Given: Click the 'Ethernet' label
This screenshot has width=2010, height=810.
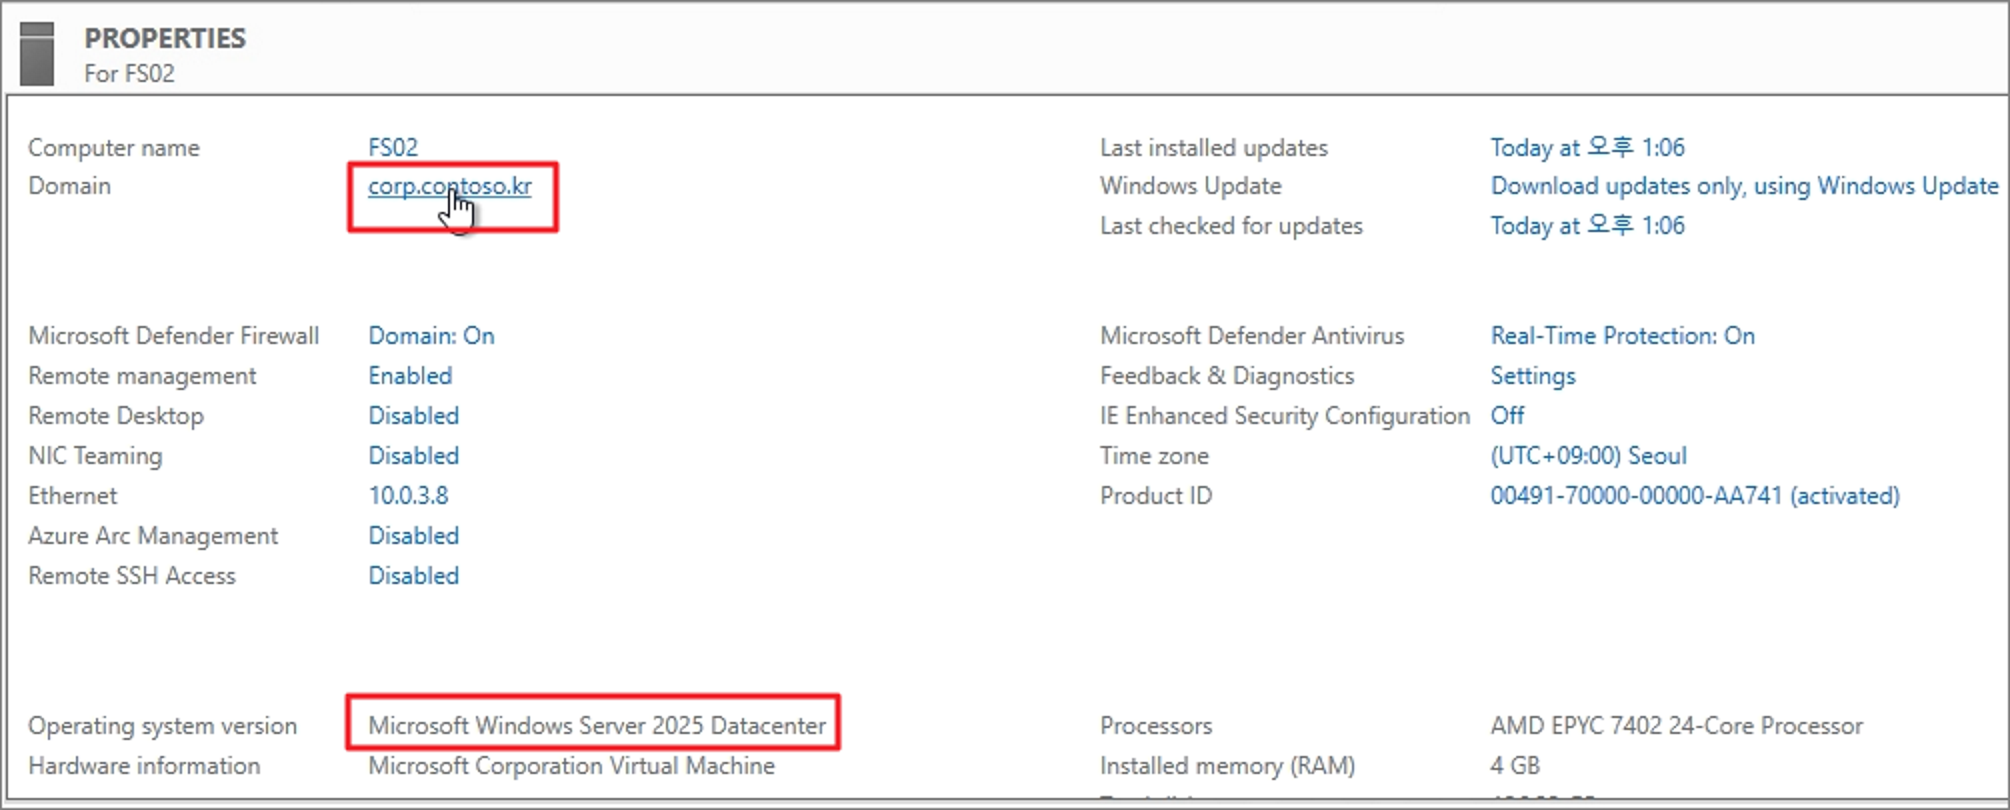Looking at the screenshot, I should point(72,496).
